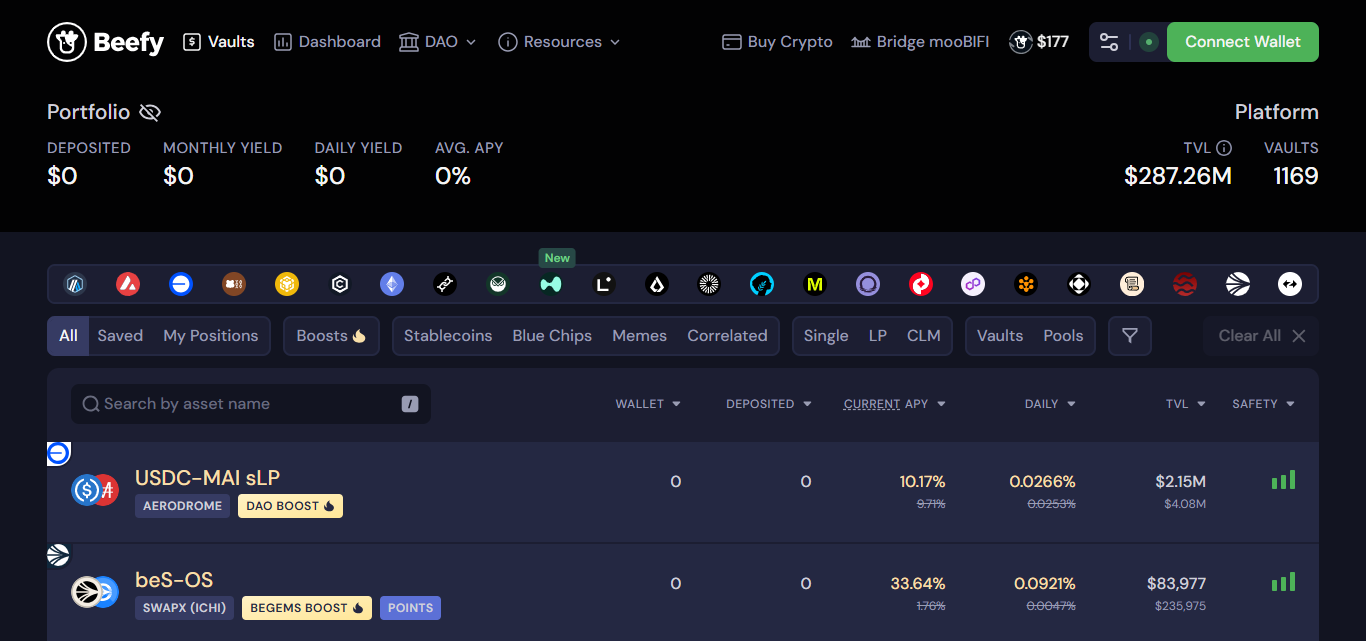This screenshot has width=1366, height=641.
Task: Hide portfolio balances with eye icon
Action: (x=150, y=112)
